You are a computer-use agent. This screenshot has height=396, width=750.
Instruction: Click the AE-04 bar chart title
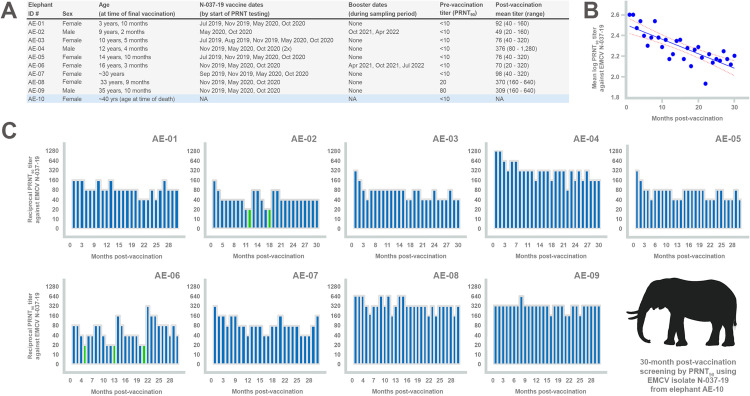tap(586, 139)
